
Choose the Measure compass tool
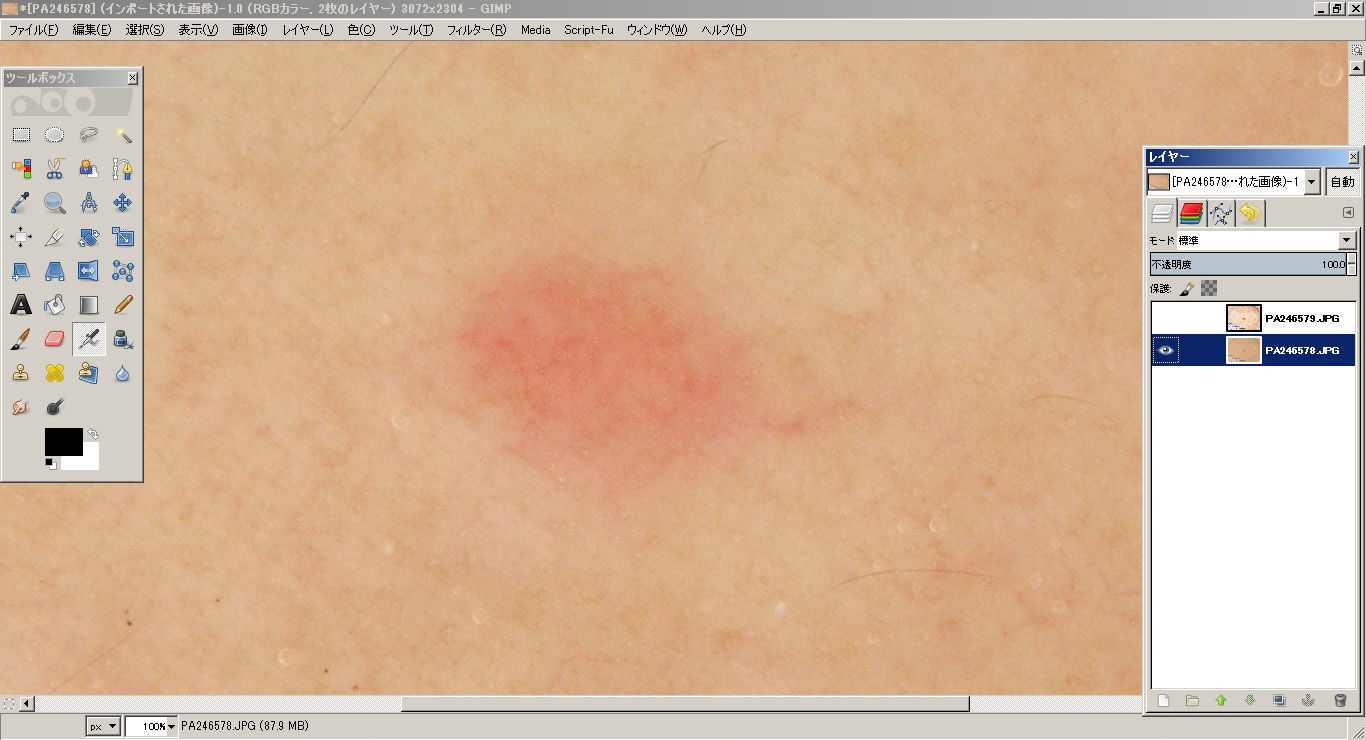pyautogui.click(x=89, y=203)
